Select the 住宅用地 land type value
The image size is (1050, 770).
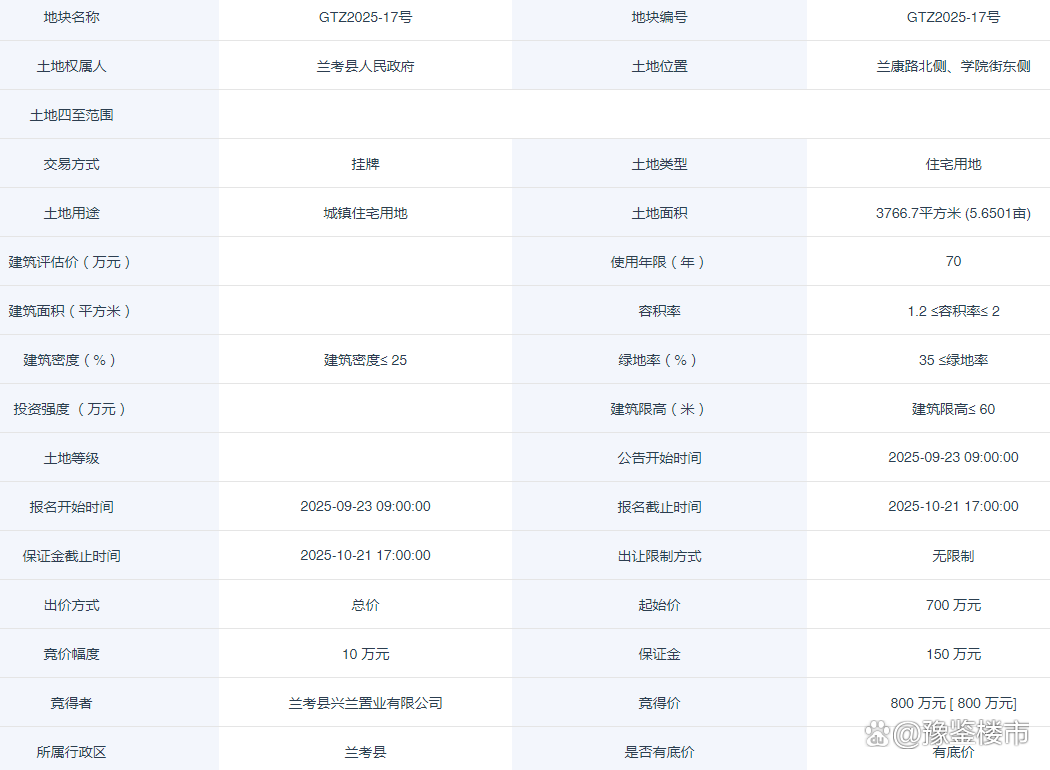pyautogui.click(x=954, y=163)
